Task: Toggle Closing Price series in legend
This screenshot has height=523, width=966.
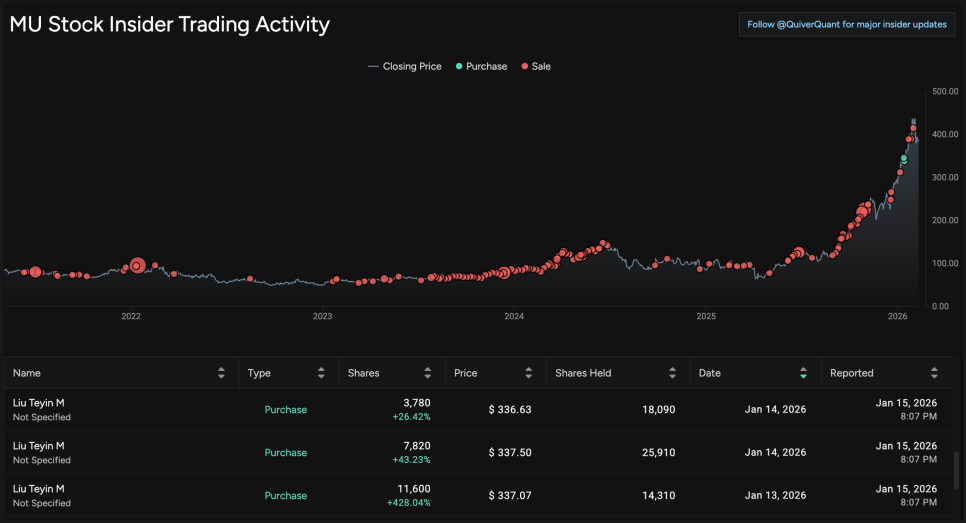Action: coord(405,67)
